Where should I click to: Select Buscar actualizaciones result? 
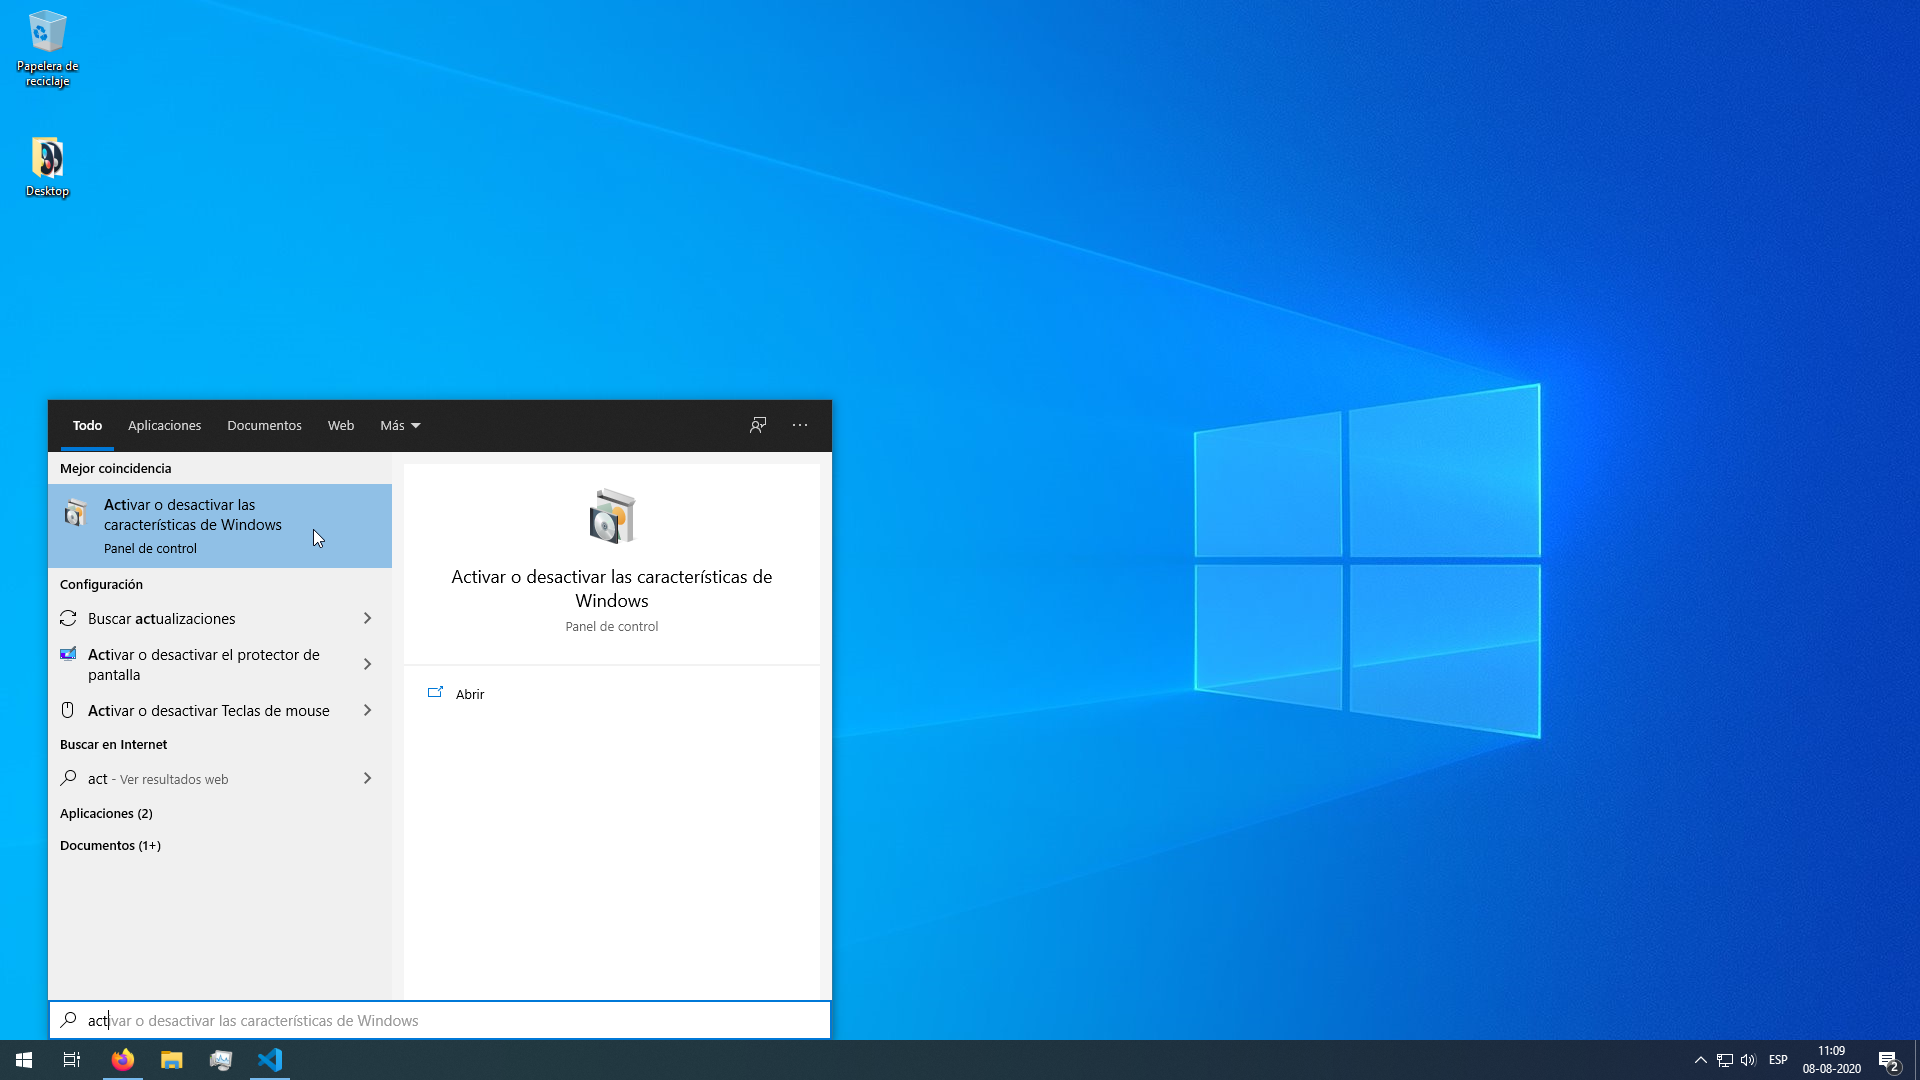tap(220, 618)
